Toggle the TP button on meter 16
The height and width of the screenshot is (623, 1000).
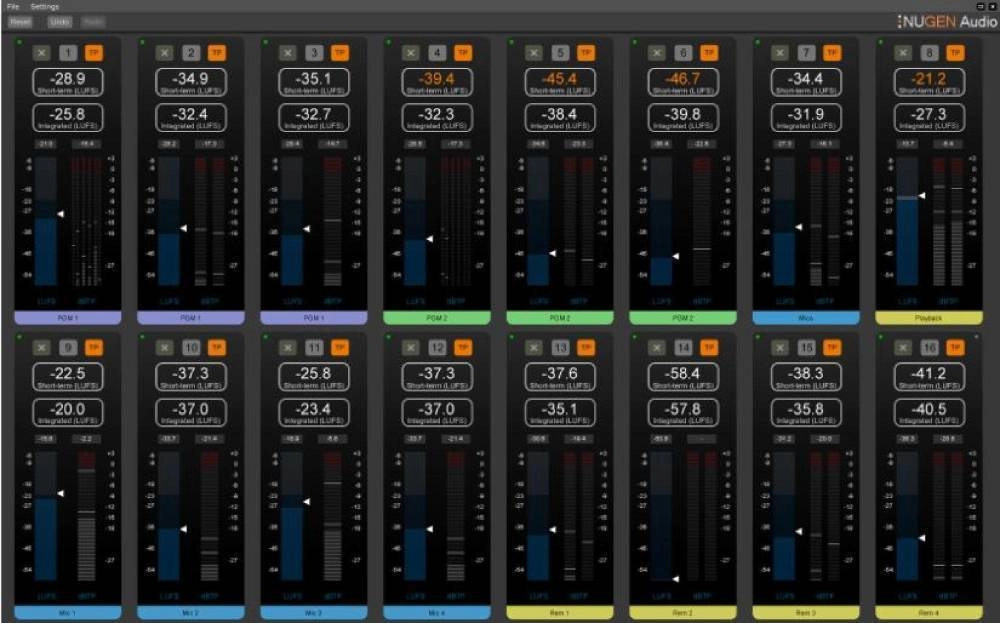956,348
